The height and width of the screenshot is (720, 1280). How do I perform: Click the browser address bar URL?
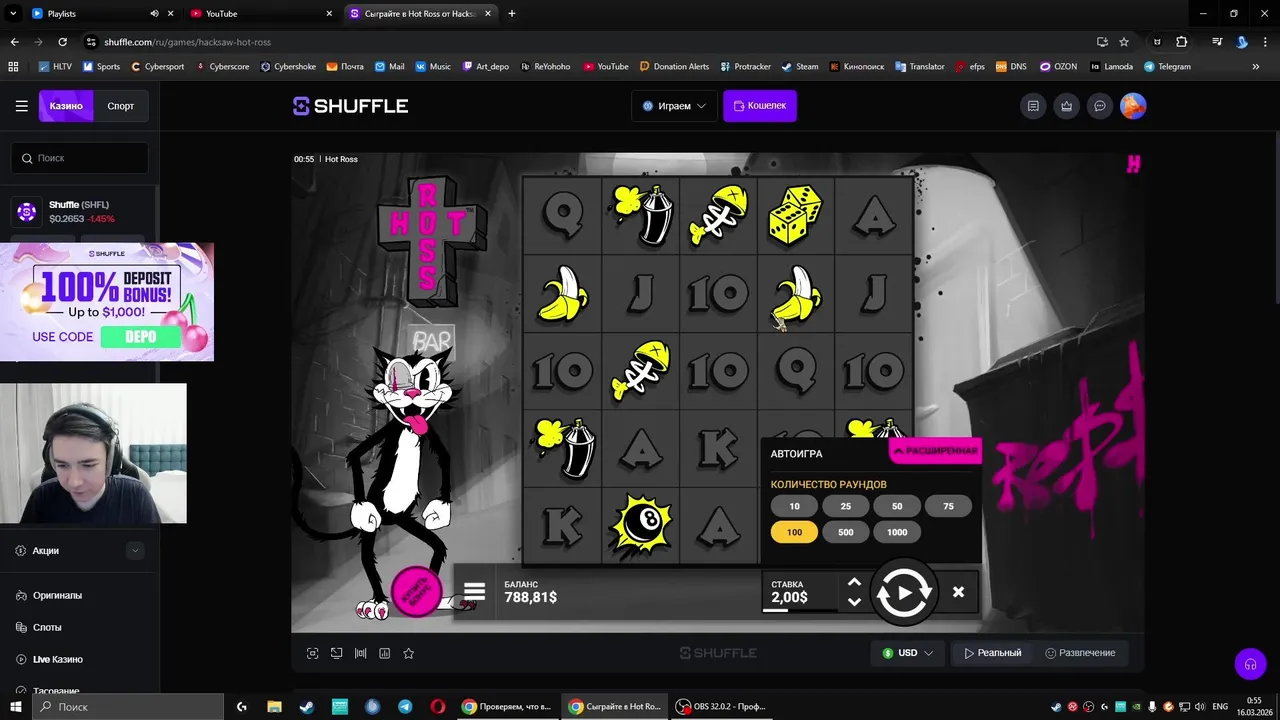pos(187,42)
